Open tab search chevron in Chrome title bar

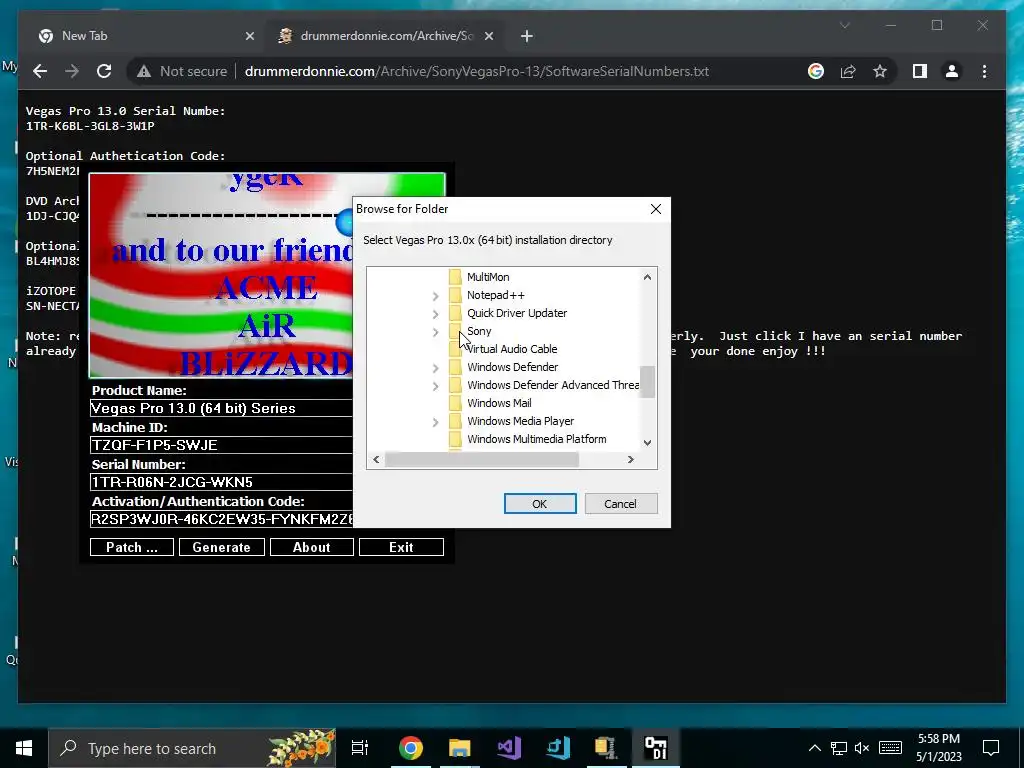pos(844,25)
